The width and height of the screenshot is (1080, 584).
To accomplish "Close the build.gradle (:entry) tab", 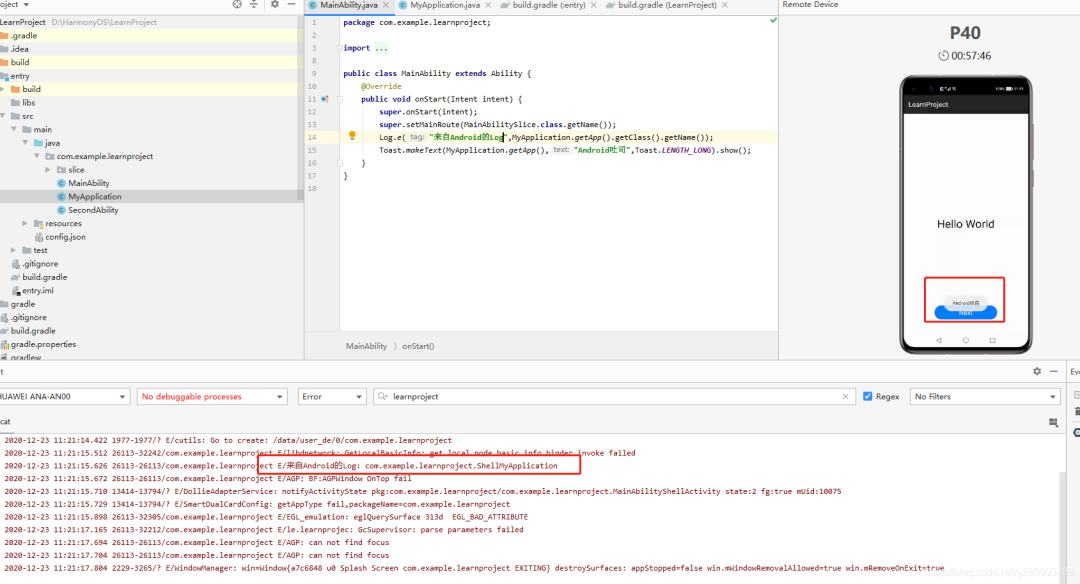I will 594,5.
